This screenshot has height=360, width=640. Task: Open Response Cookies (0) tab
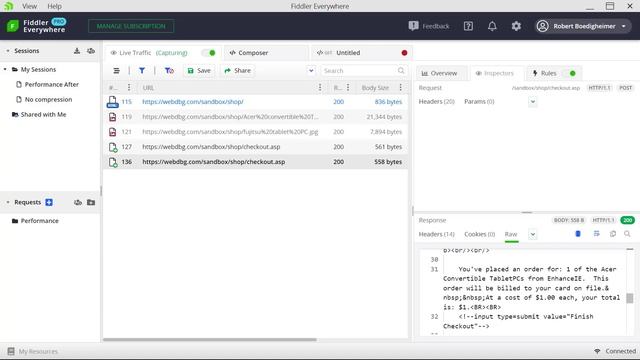click(x=480, y=234)
